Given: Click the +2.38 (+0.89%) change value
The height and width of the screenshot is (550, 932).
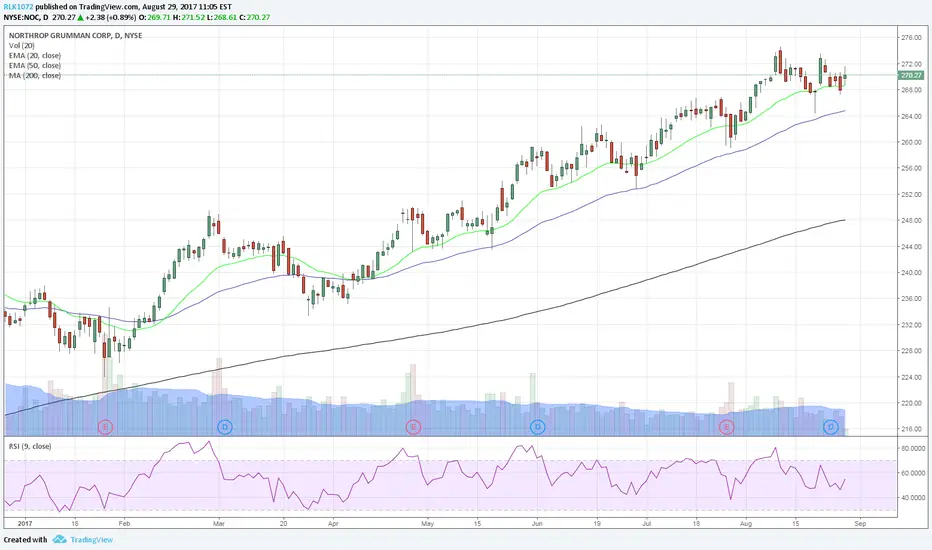Looking at the screenshot, I should point(111,17).
